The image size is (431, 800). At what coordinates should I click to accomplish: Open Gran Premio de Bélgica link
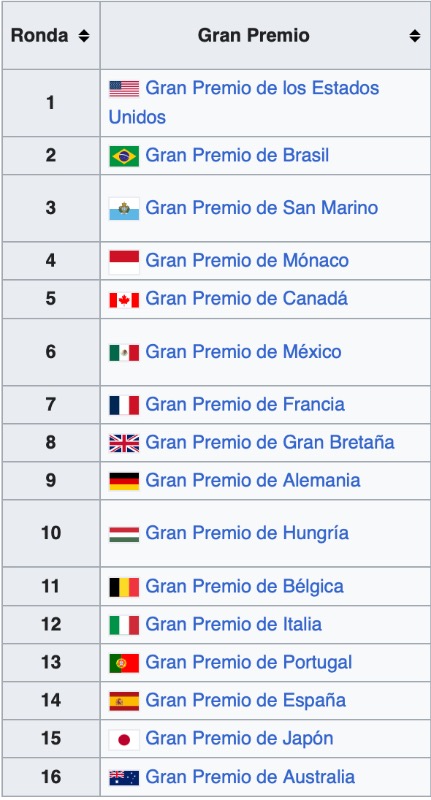click(x=244, y=586)
